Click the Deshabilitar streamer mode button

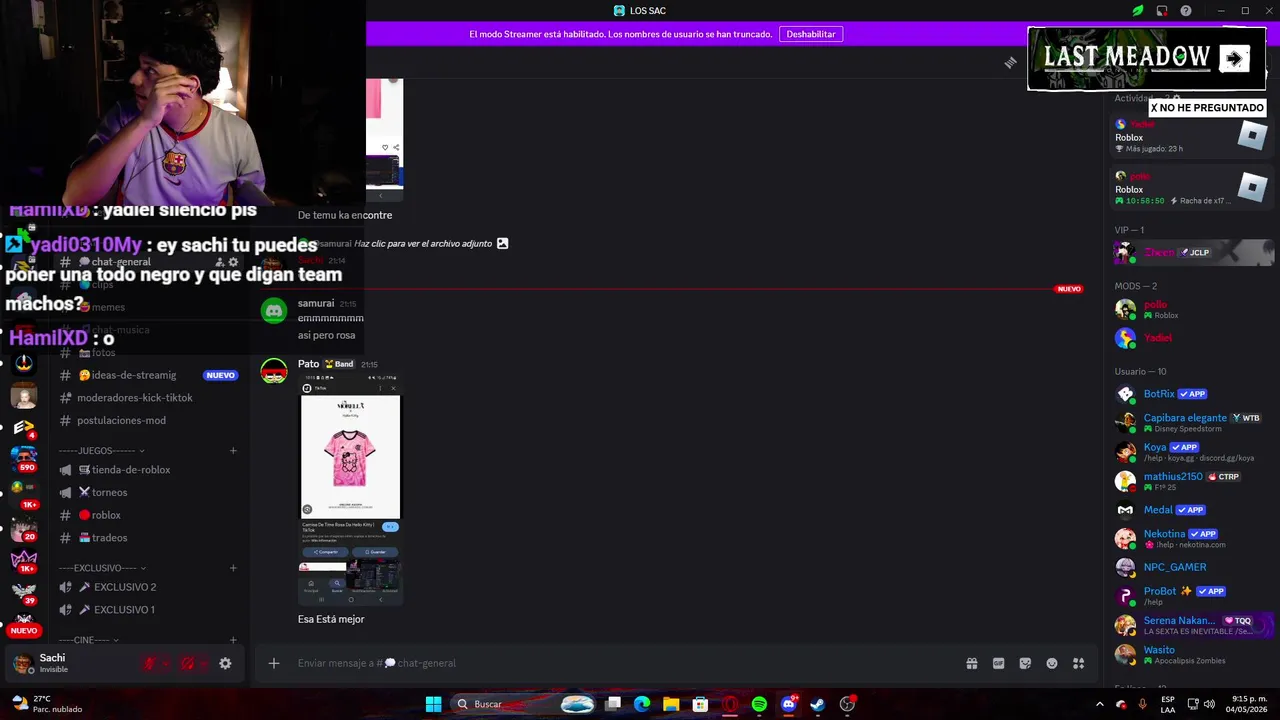point(811,34)
